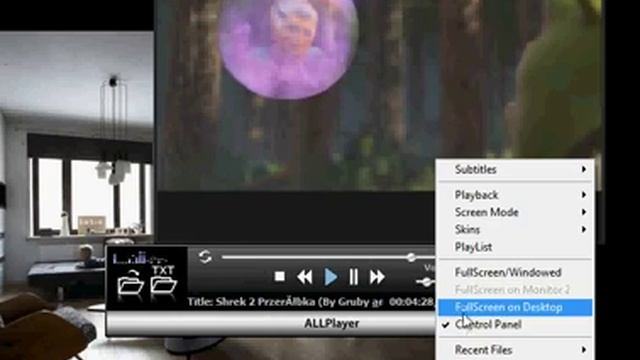
Task: Toggle the Control Panel checked item
Action: 515,324
